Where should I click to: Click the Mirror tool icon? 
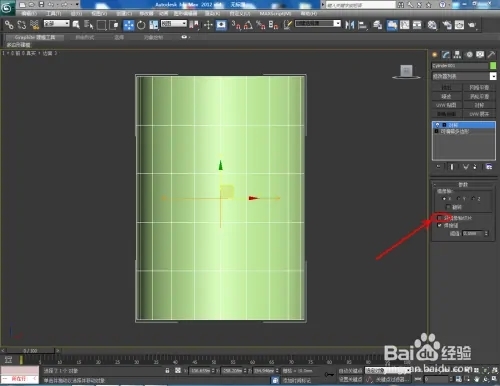pyautogui.click(x=350, y=25)
